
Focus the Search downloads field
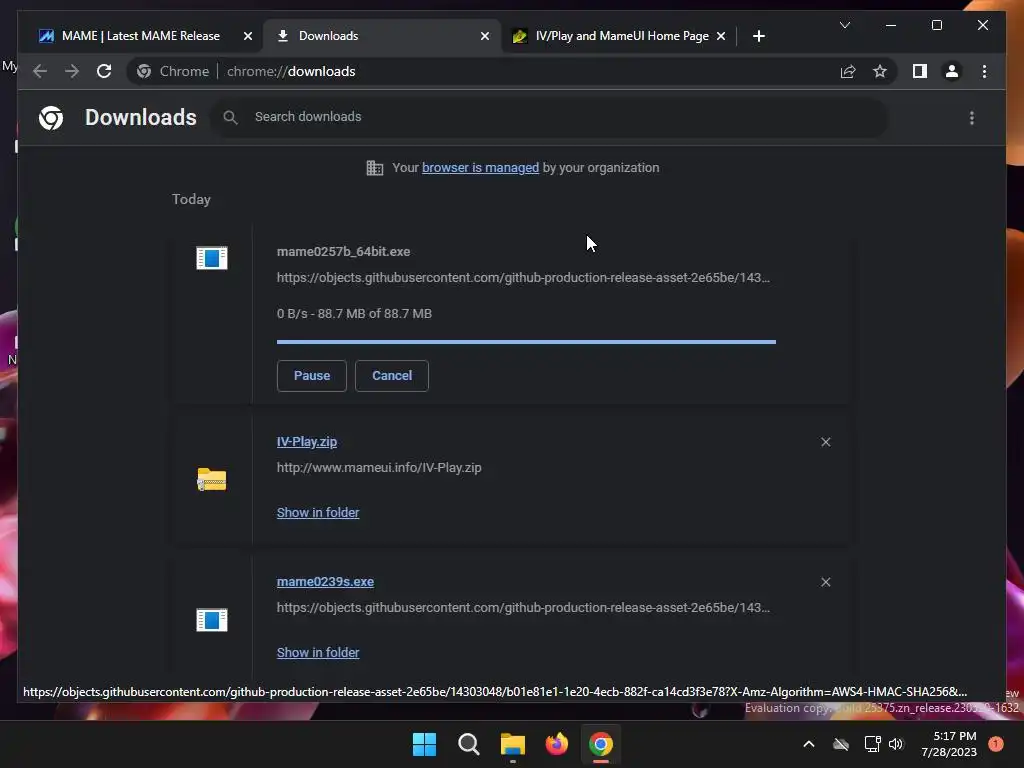(549, 118)
